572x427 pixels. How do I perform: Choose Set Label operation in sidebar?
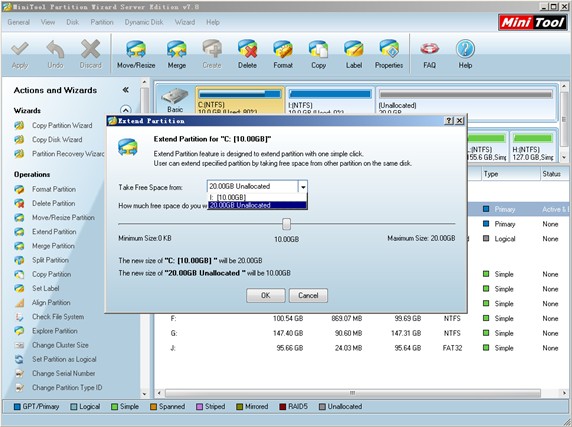37,288
